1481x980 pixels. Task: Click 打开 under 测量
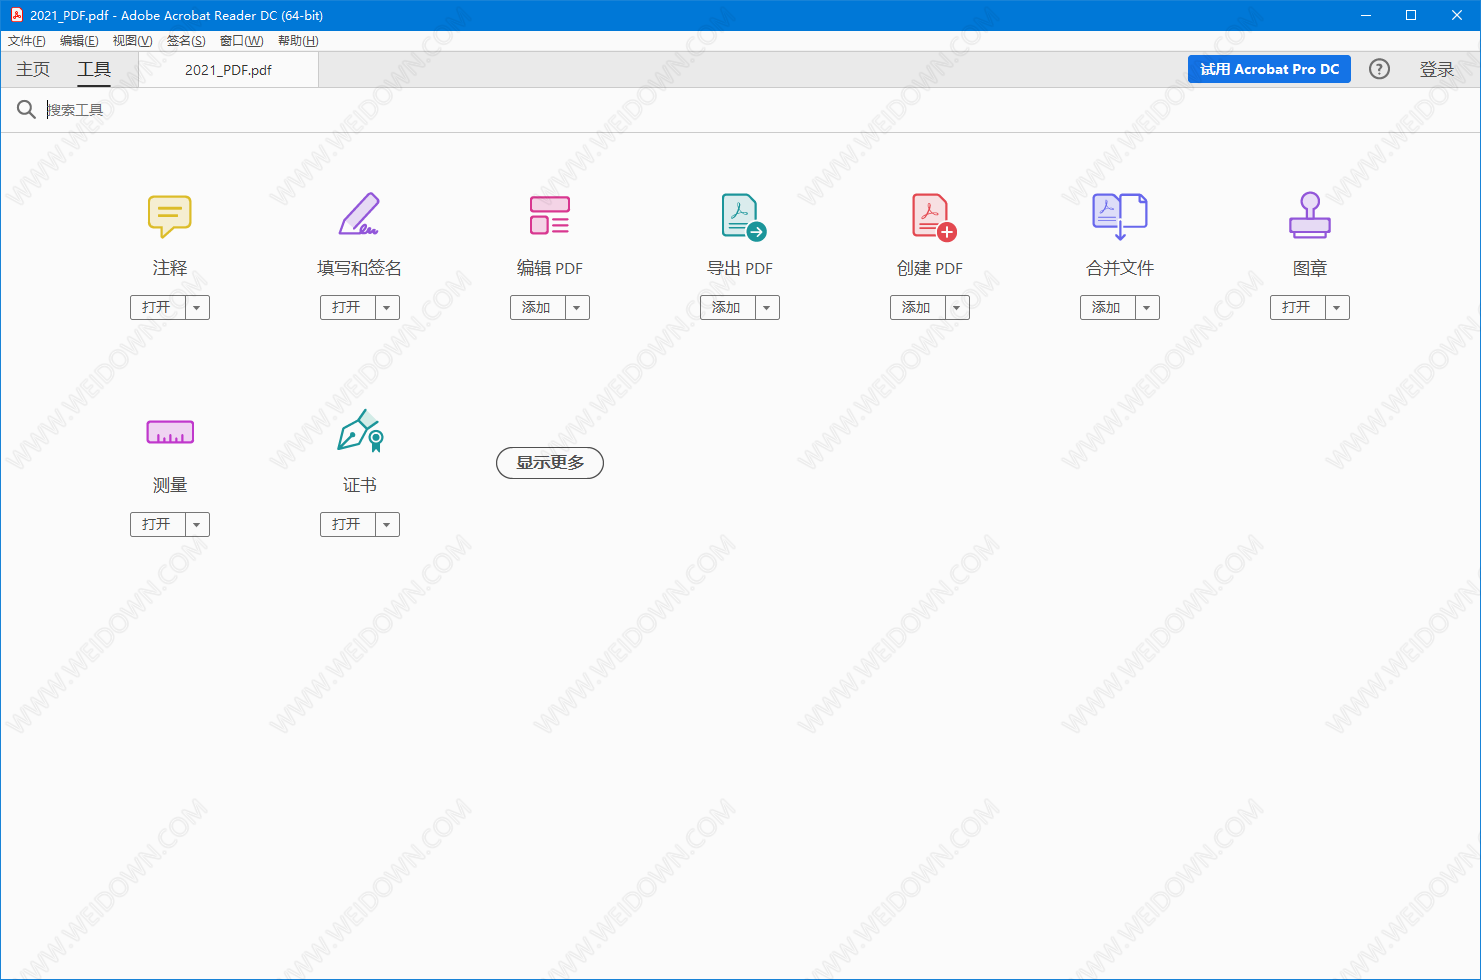click(x=158, y=525)
